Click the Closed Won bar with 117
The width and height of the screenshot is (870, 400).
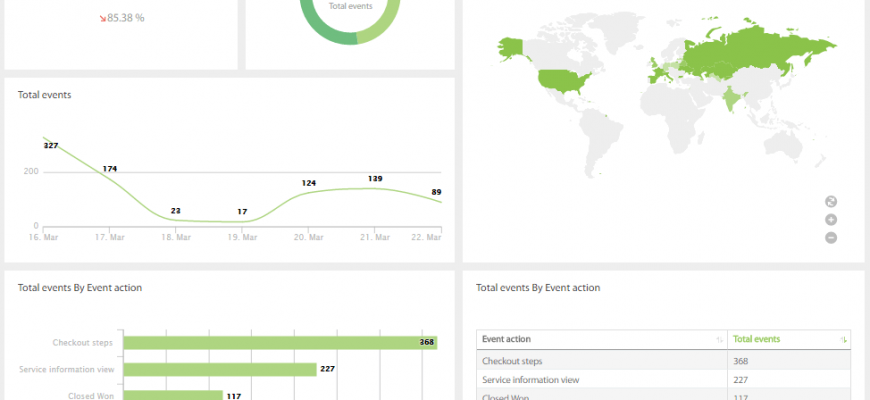coord(172,395)
